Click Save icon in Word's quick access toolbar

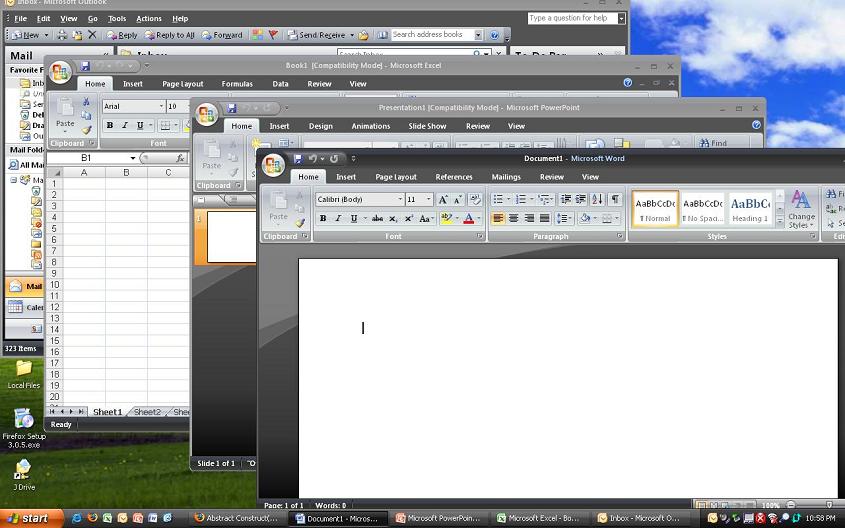pyautogui.click(x=297, y=158)
